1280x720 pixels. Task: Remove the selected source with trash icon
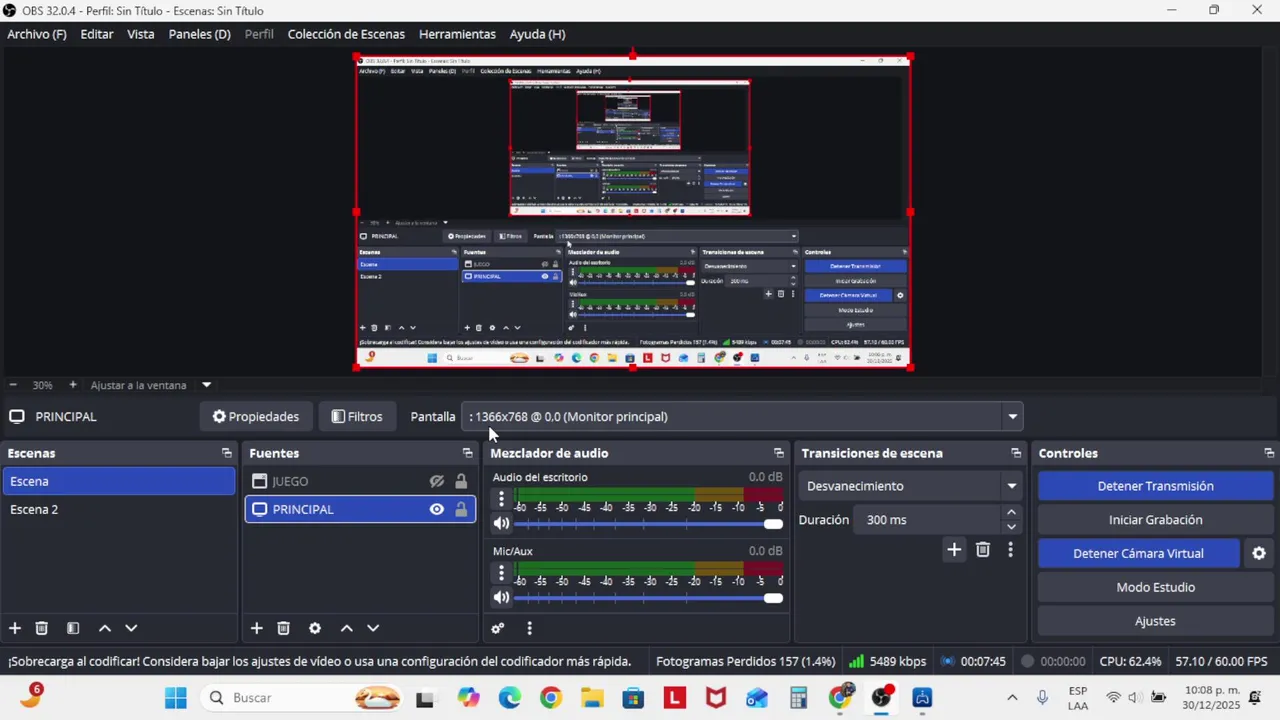283,628
